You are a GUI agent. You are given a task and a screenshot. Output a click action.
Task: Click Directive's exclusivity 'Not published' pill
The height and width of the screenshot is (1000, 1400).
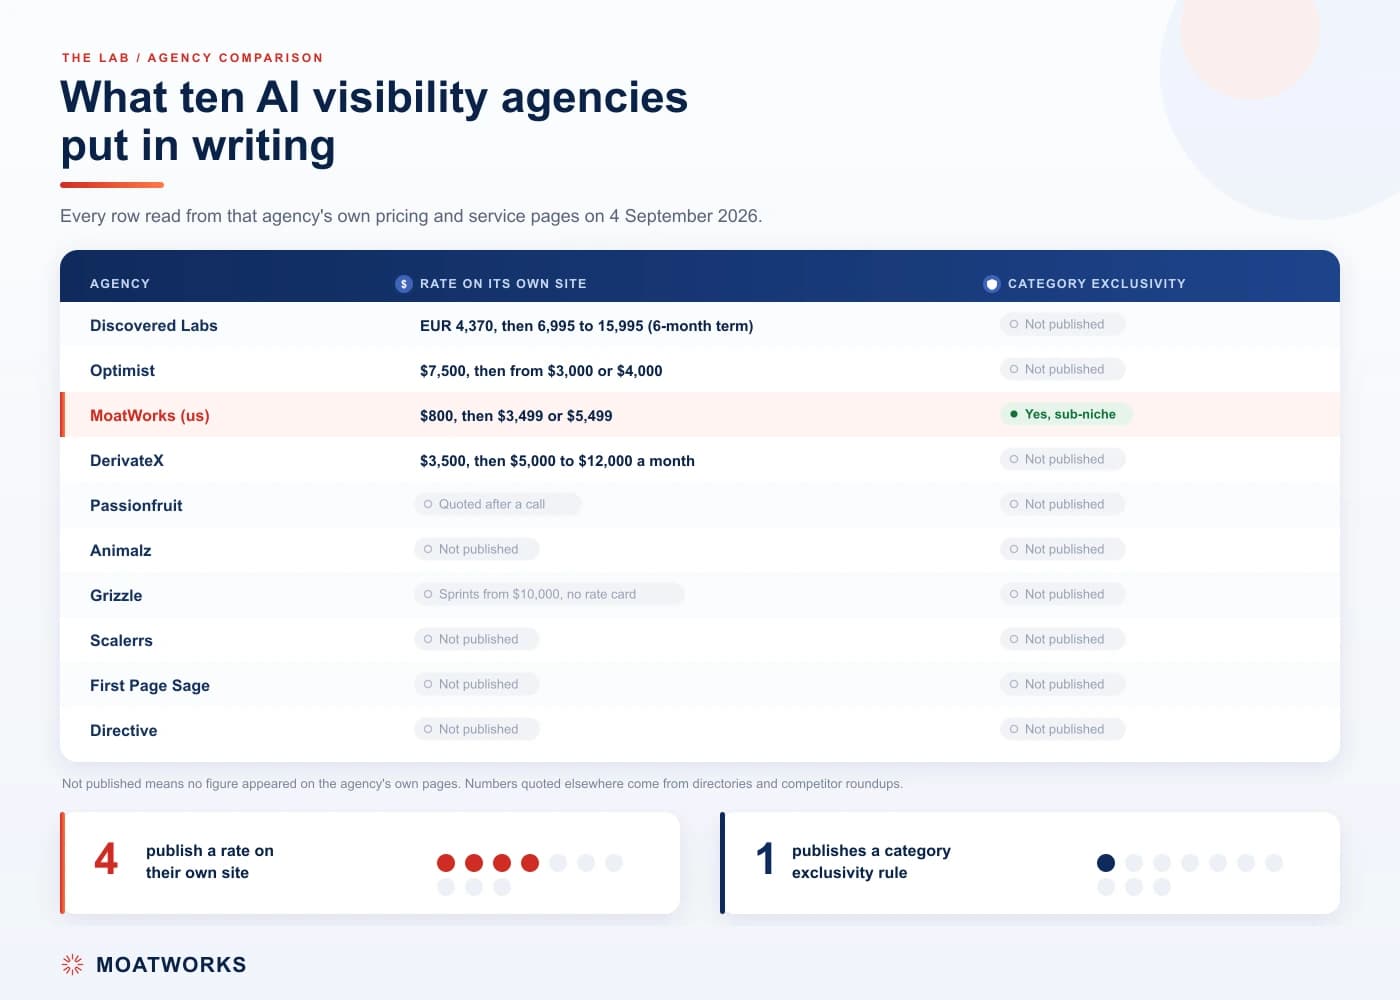click(1062, 729)
